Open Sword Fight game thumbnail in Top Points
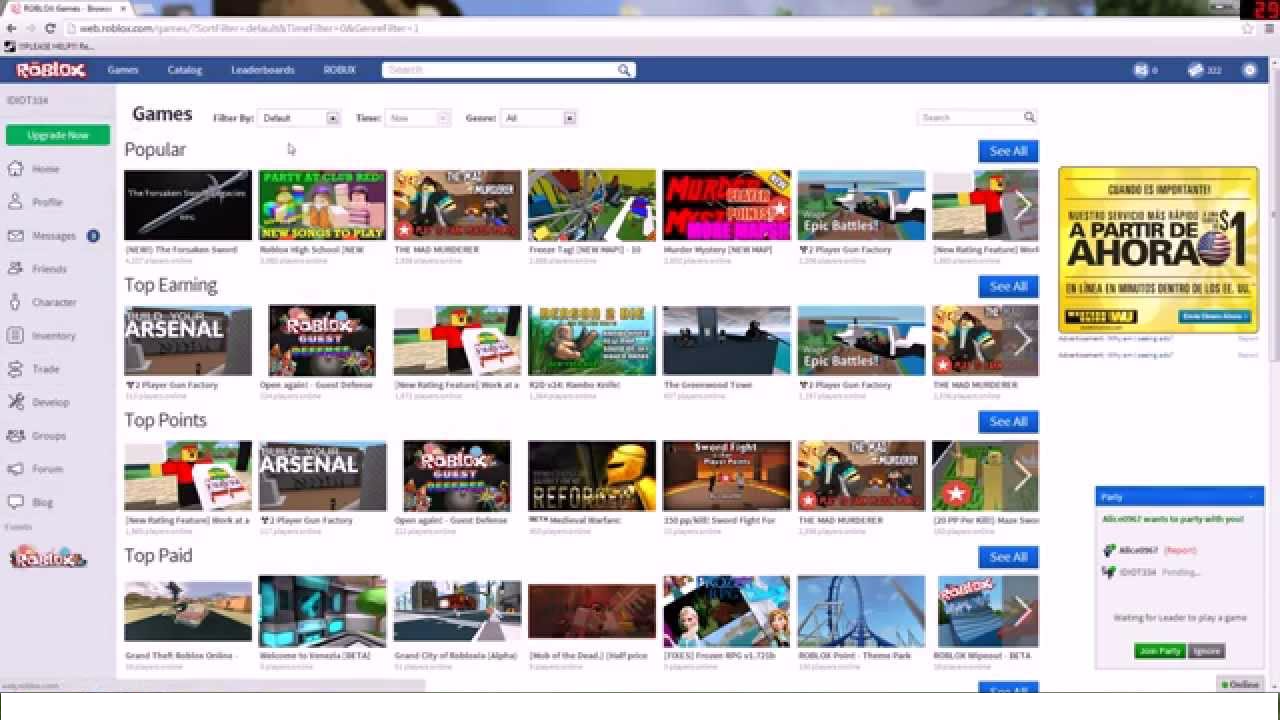This screenshot has width=1280, height=720. 727,476
